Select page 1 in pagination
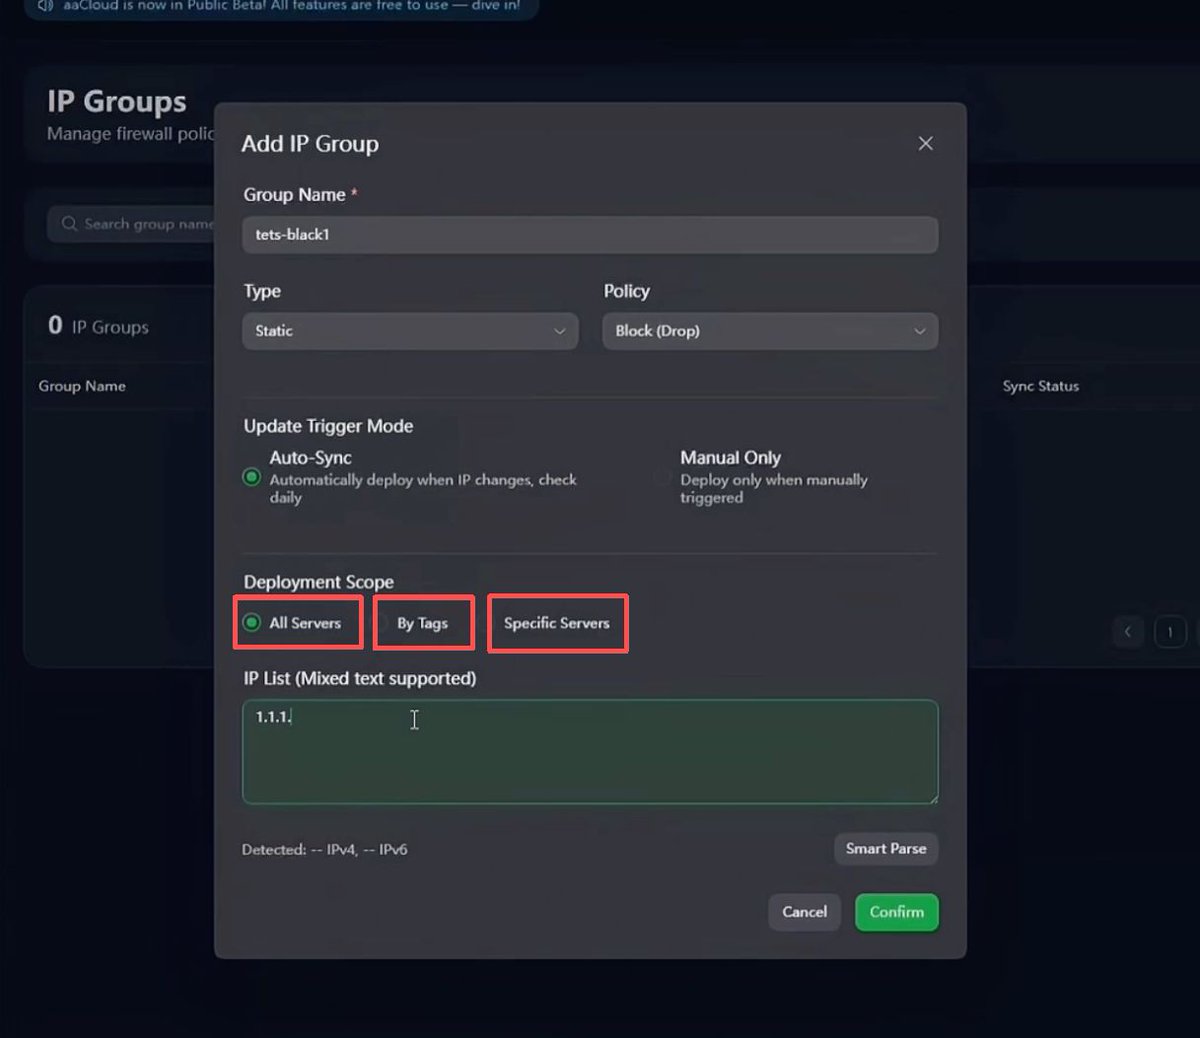Viewport: 1200px width, 1038px height. point(1170,632)
